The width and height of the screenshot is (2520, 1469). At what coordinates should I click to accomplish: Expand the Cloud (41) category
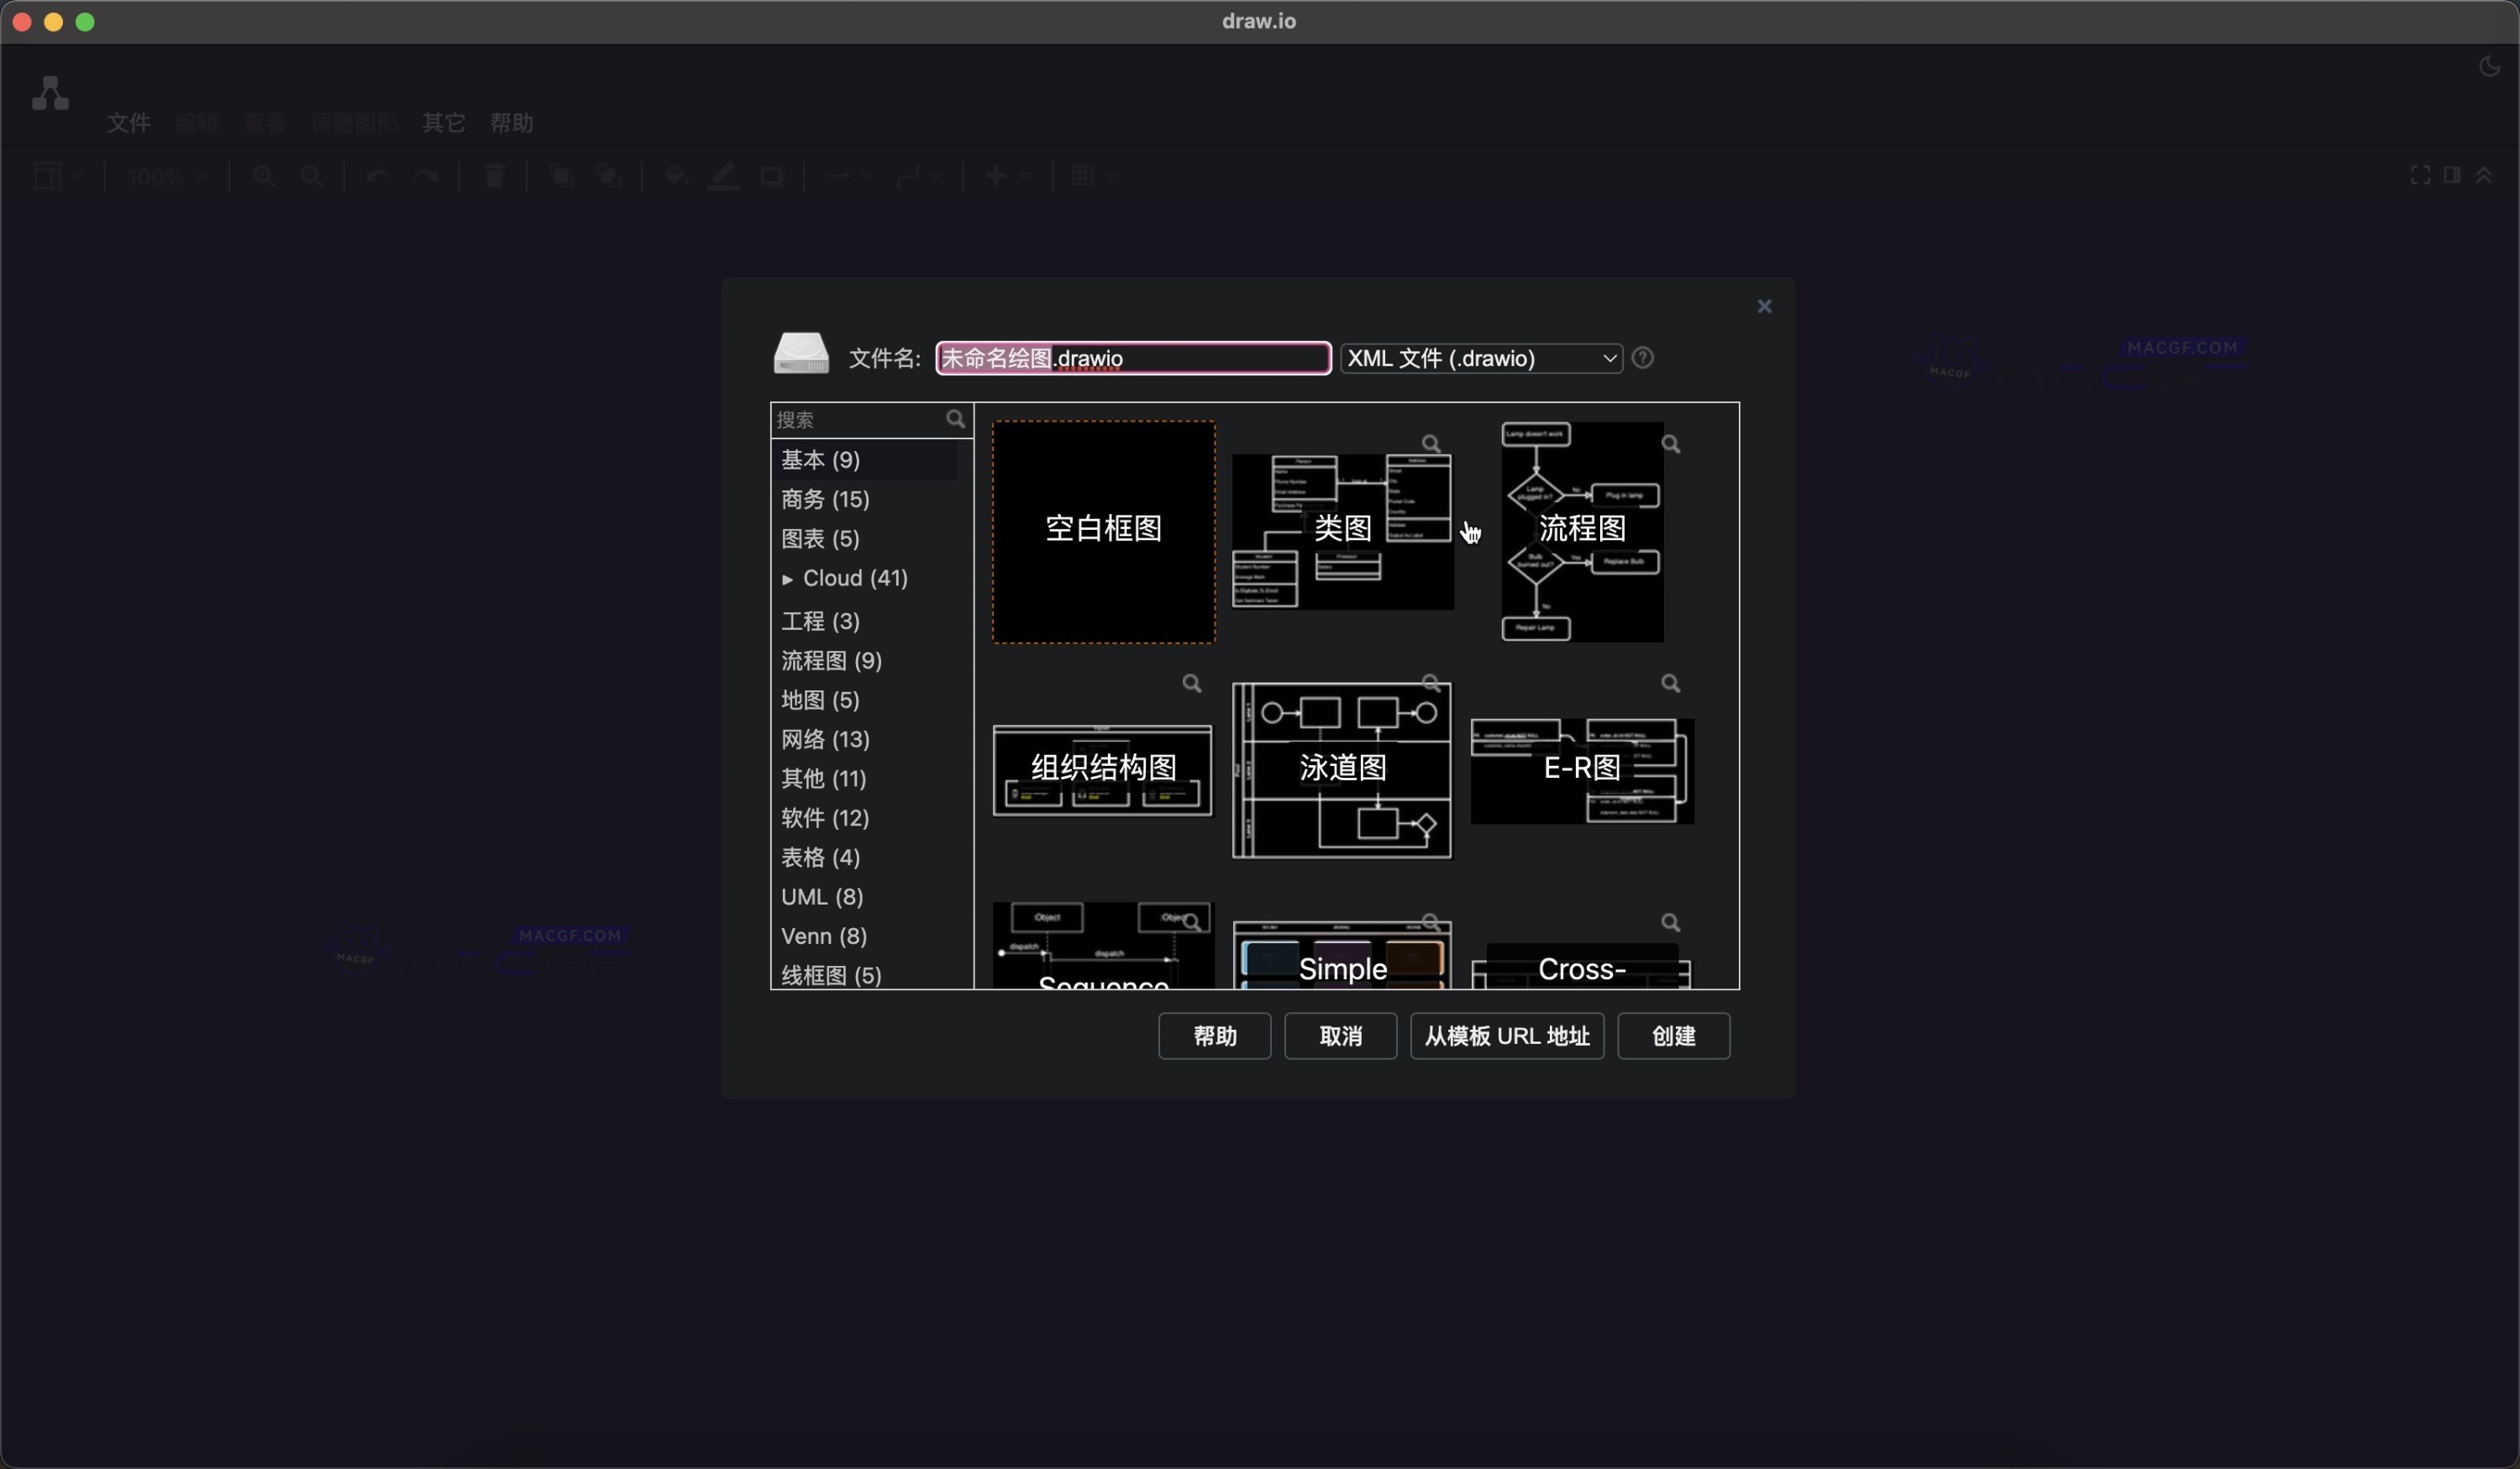click(x=789, y=578)
